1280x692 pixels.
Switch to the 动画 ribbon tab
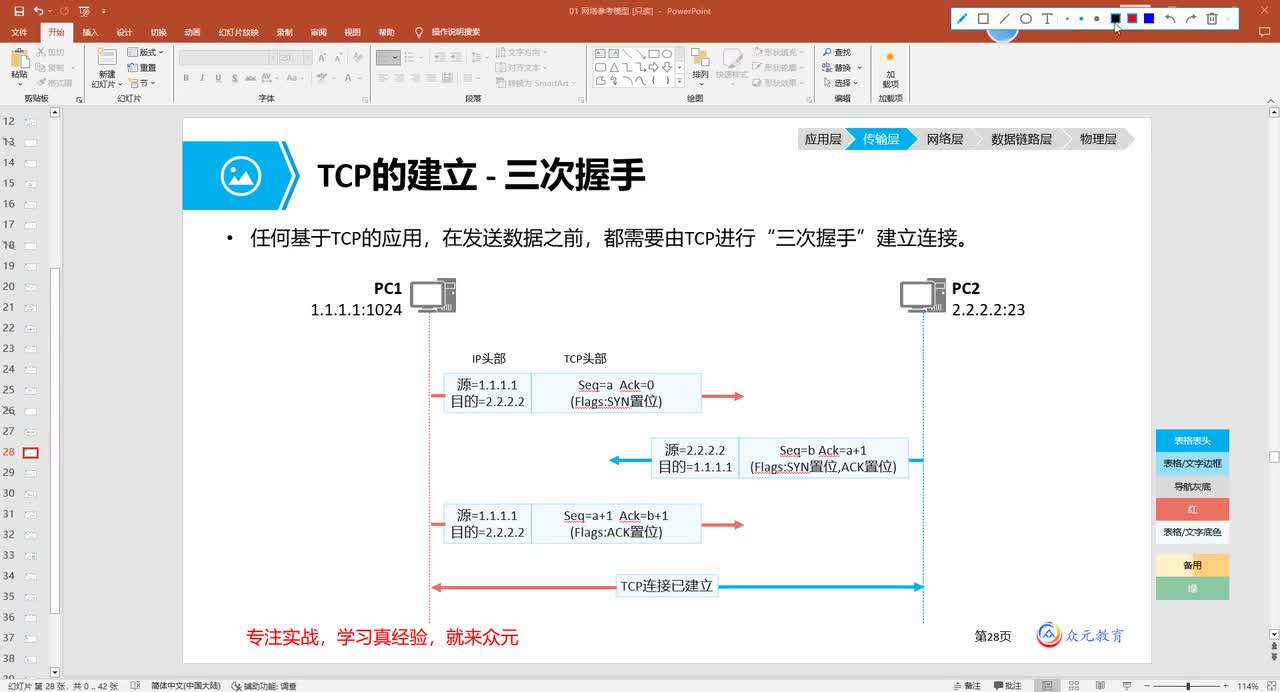point(192,32)
